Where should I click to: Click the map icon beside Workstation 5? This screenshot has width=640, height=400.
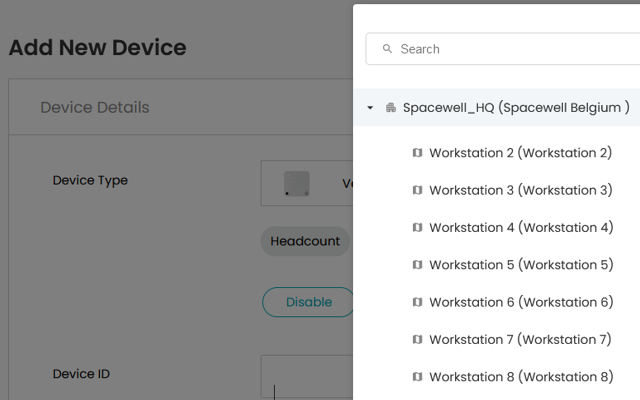tap(417, 264)
